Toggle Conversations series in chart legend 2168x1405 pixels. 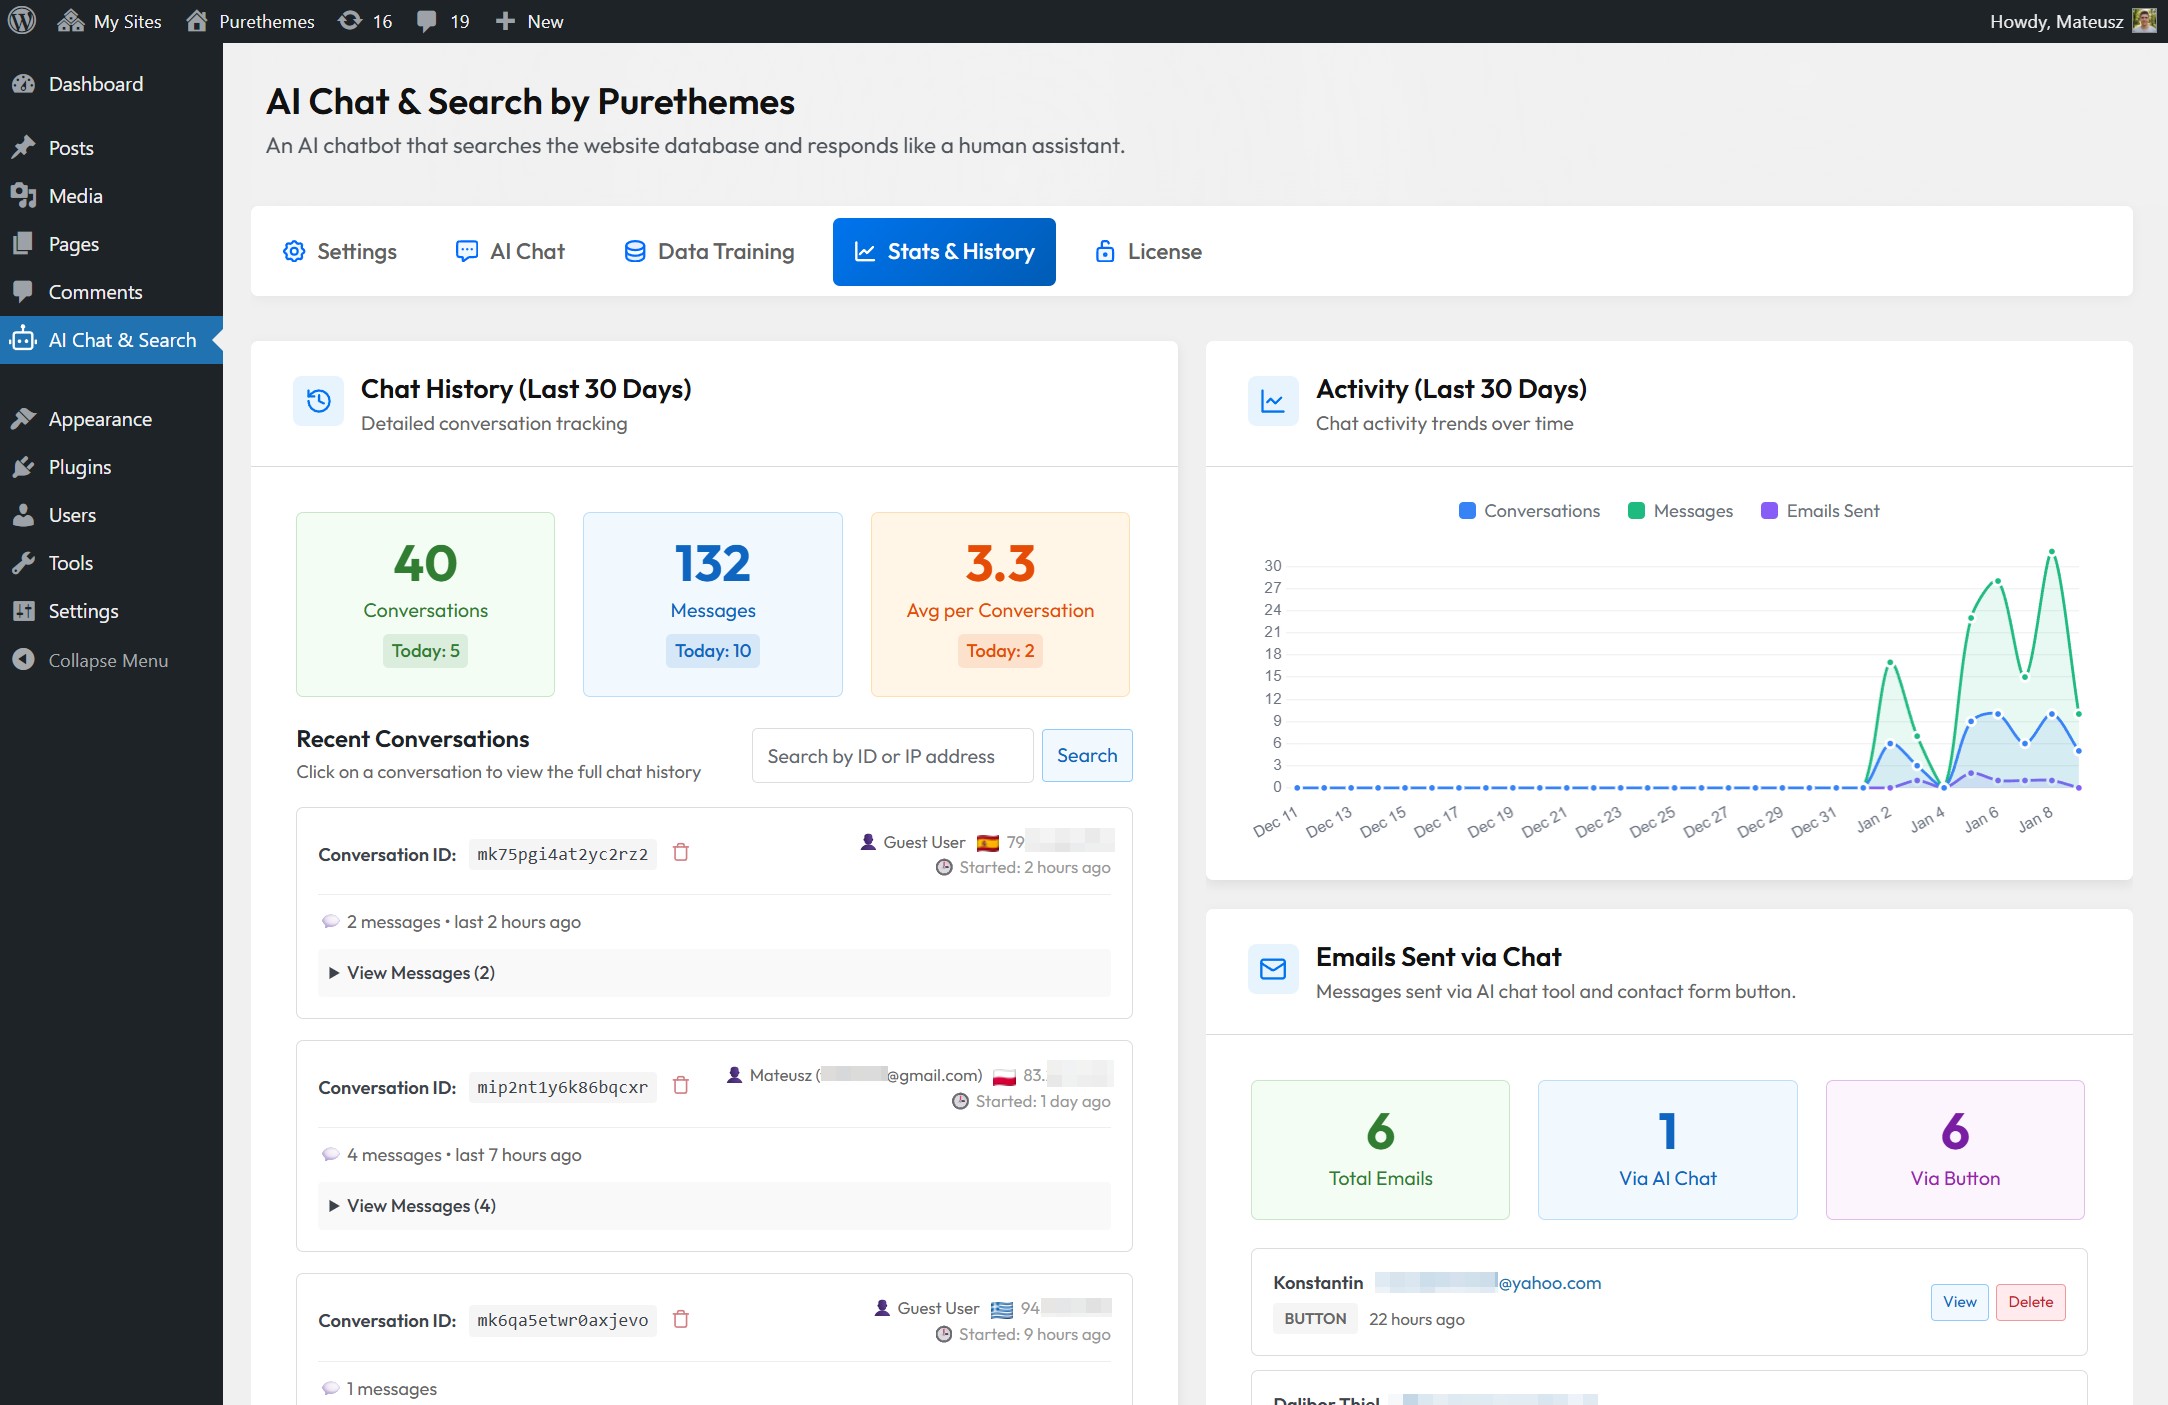(1529, 511)
